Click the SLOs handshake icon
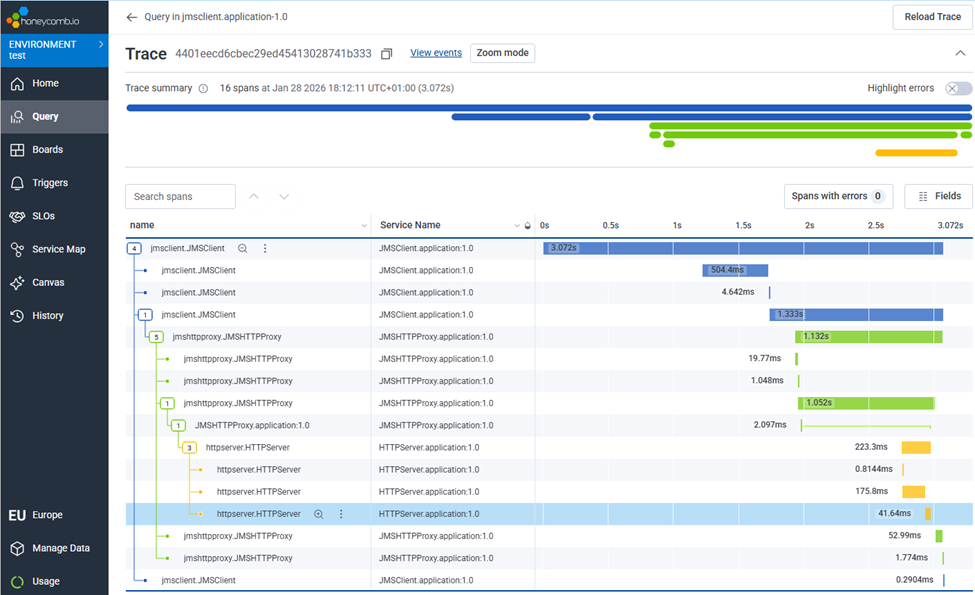 tap(17, 216)
